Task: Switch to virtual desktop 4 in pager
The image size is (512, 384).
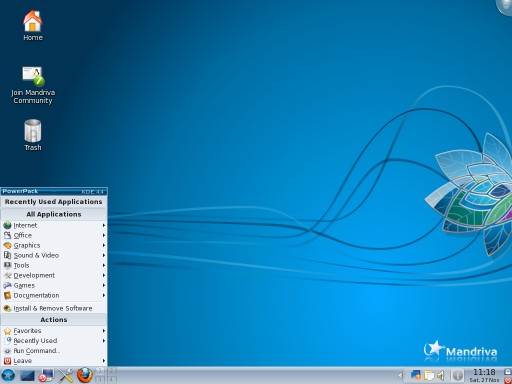Action: (x=112, y=379)
